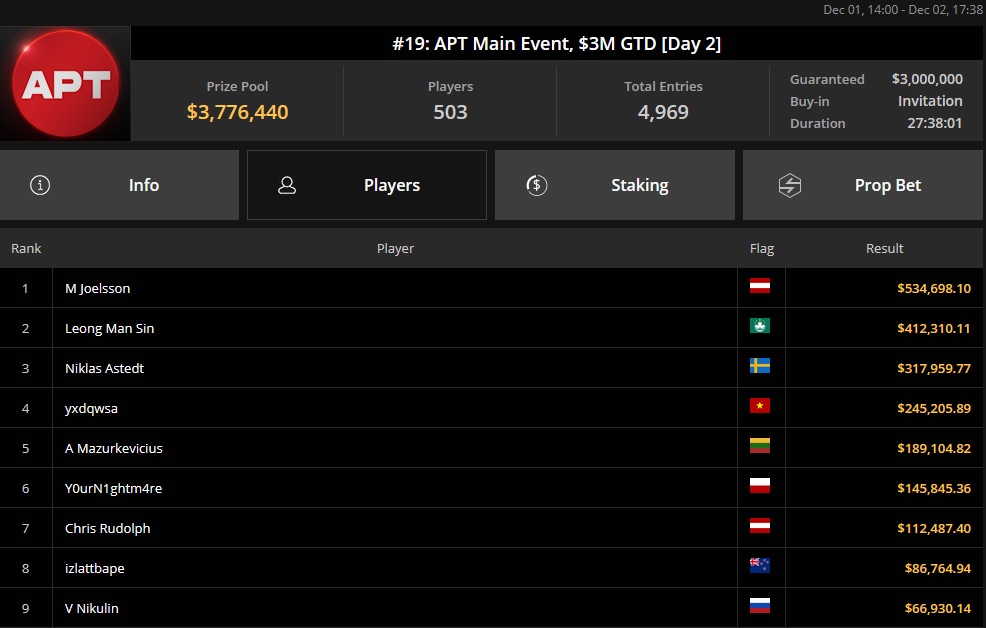Sort by the Result column header
The image size is (986, 628).
pos(884,248)
